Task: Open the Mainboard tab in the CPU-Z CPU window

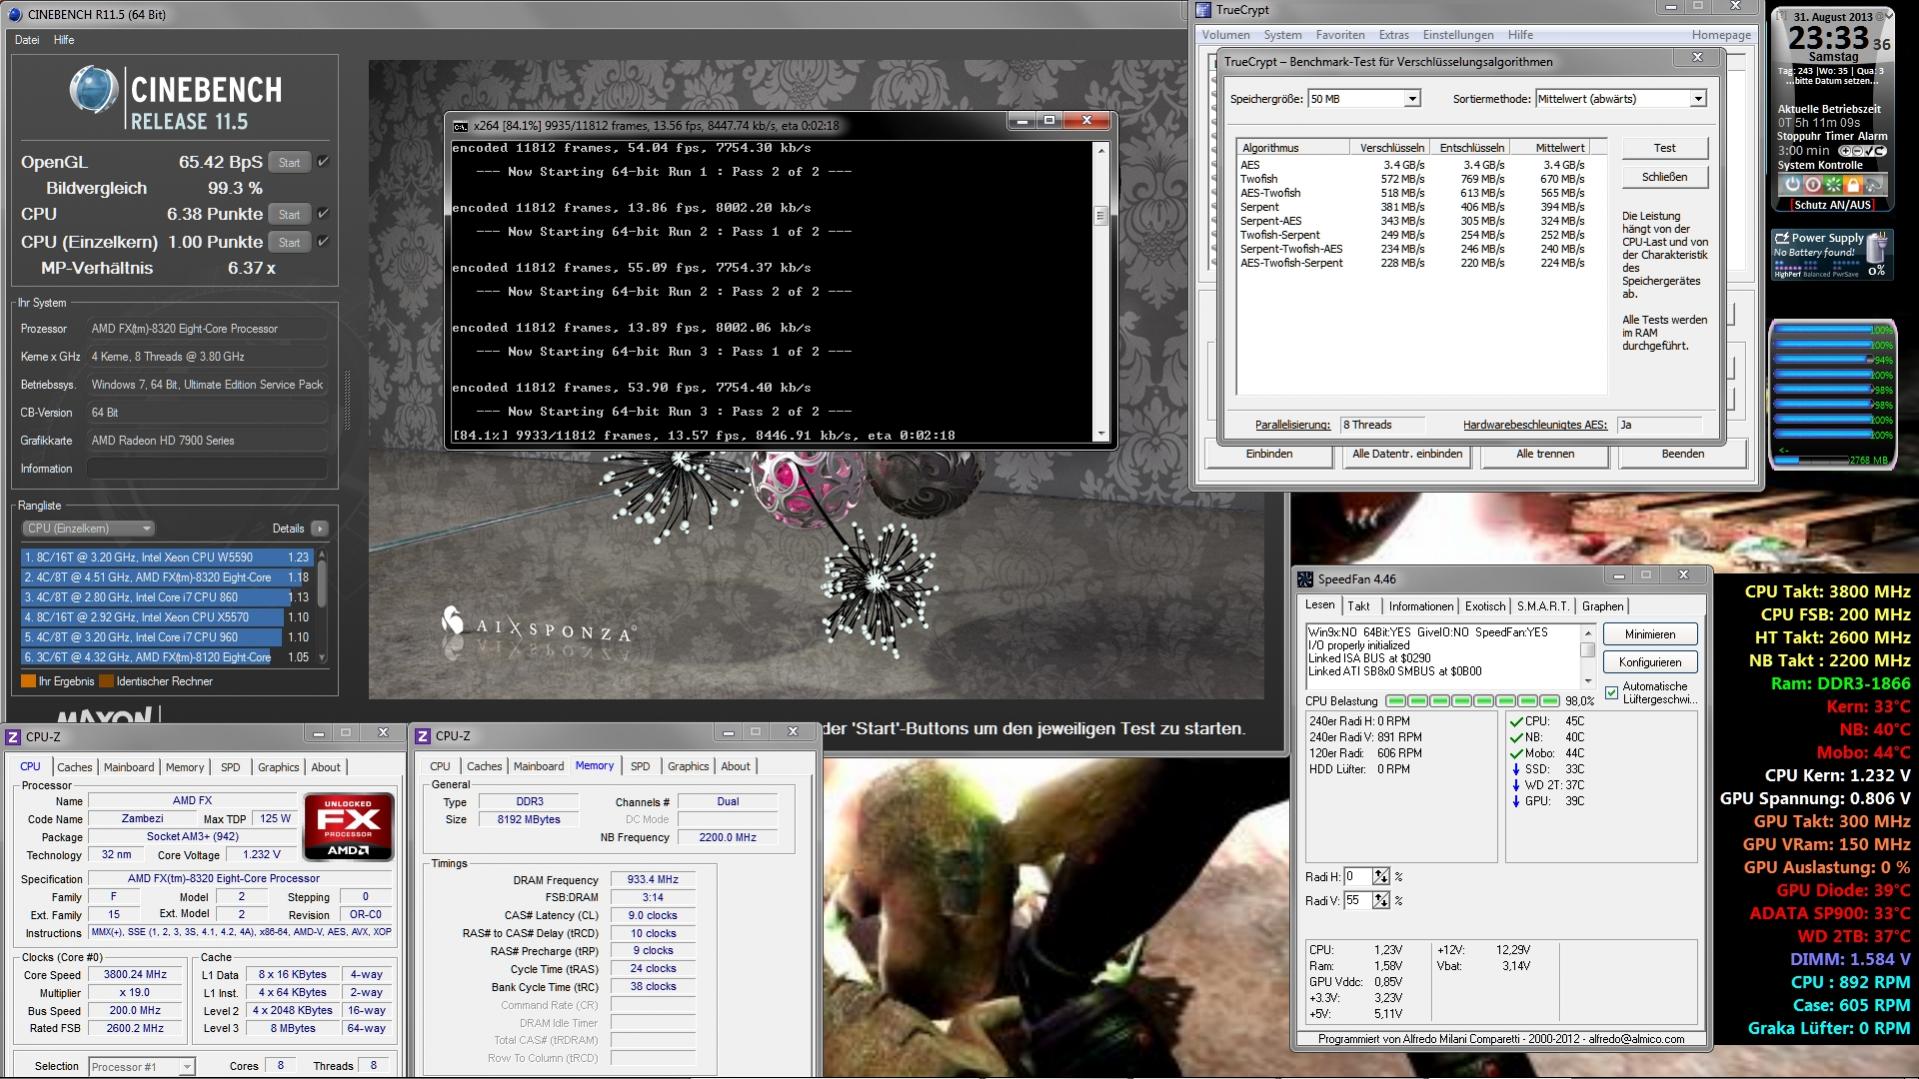Action: (x=129, y=767)
